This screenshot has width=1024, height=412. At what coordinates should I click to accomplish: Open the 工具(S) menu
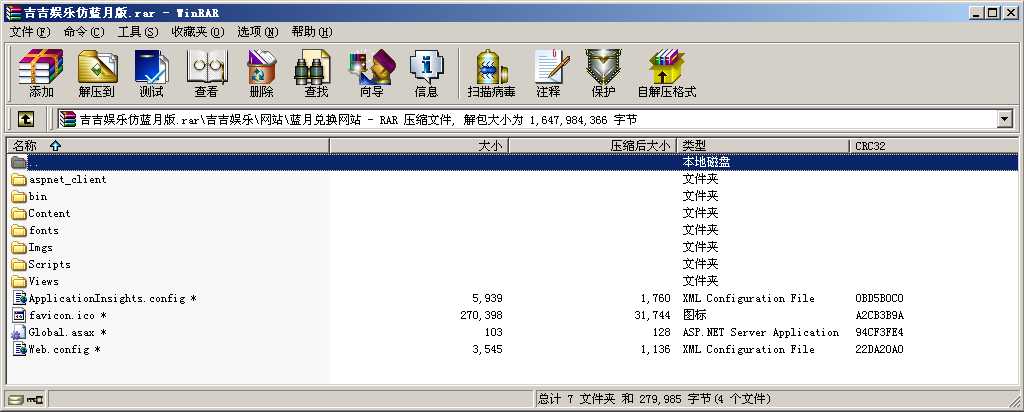coord(138,32)
